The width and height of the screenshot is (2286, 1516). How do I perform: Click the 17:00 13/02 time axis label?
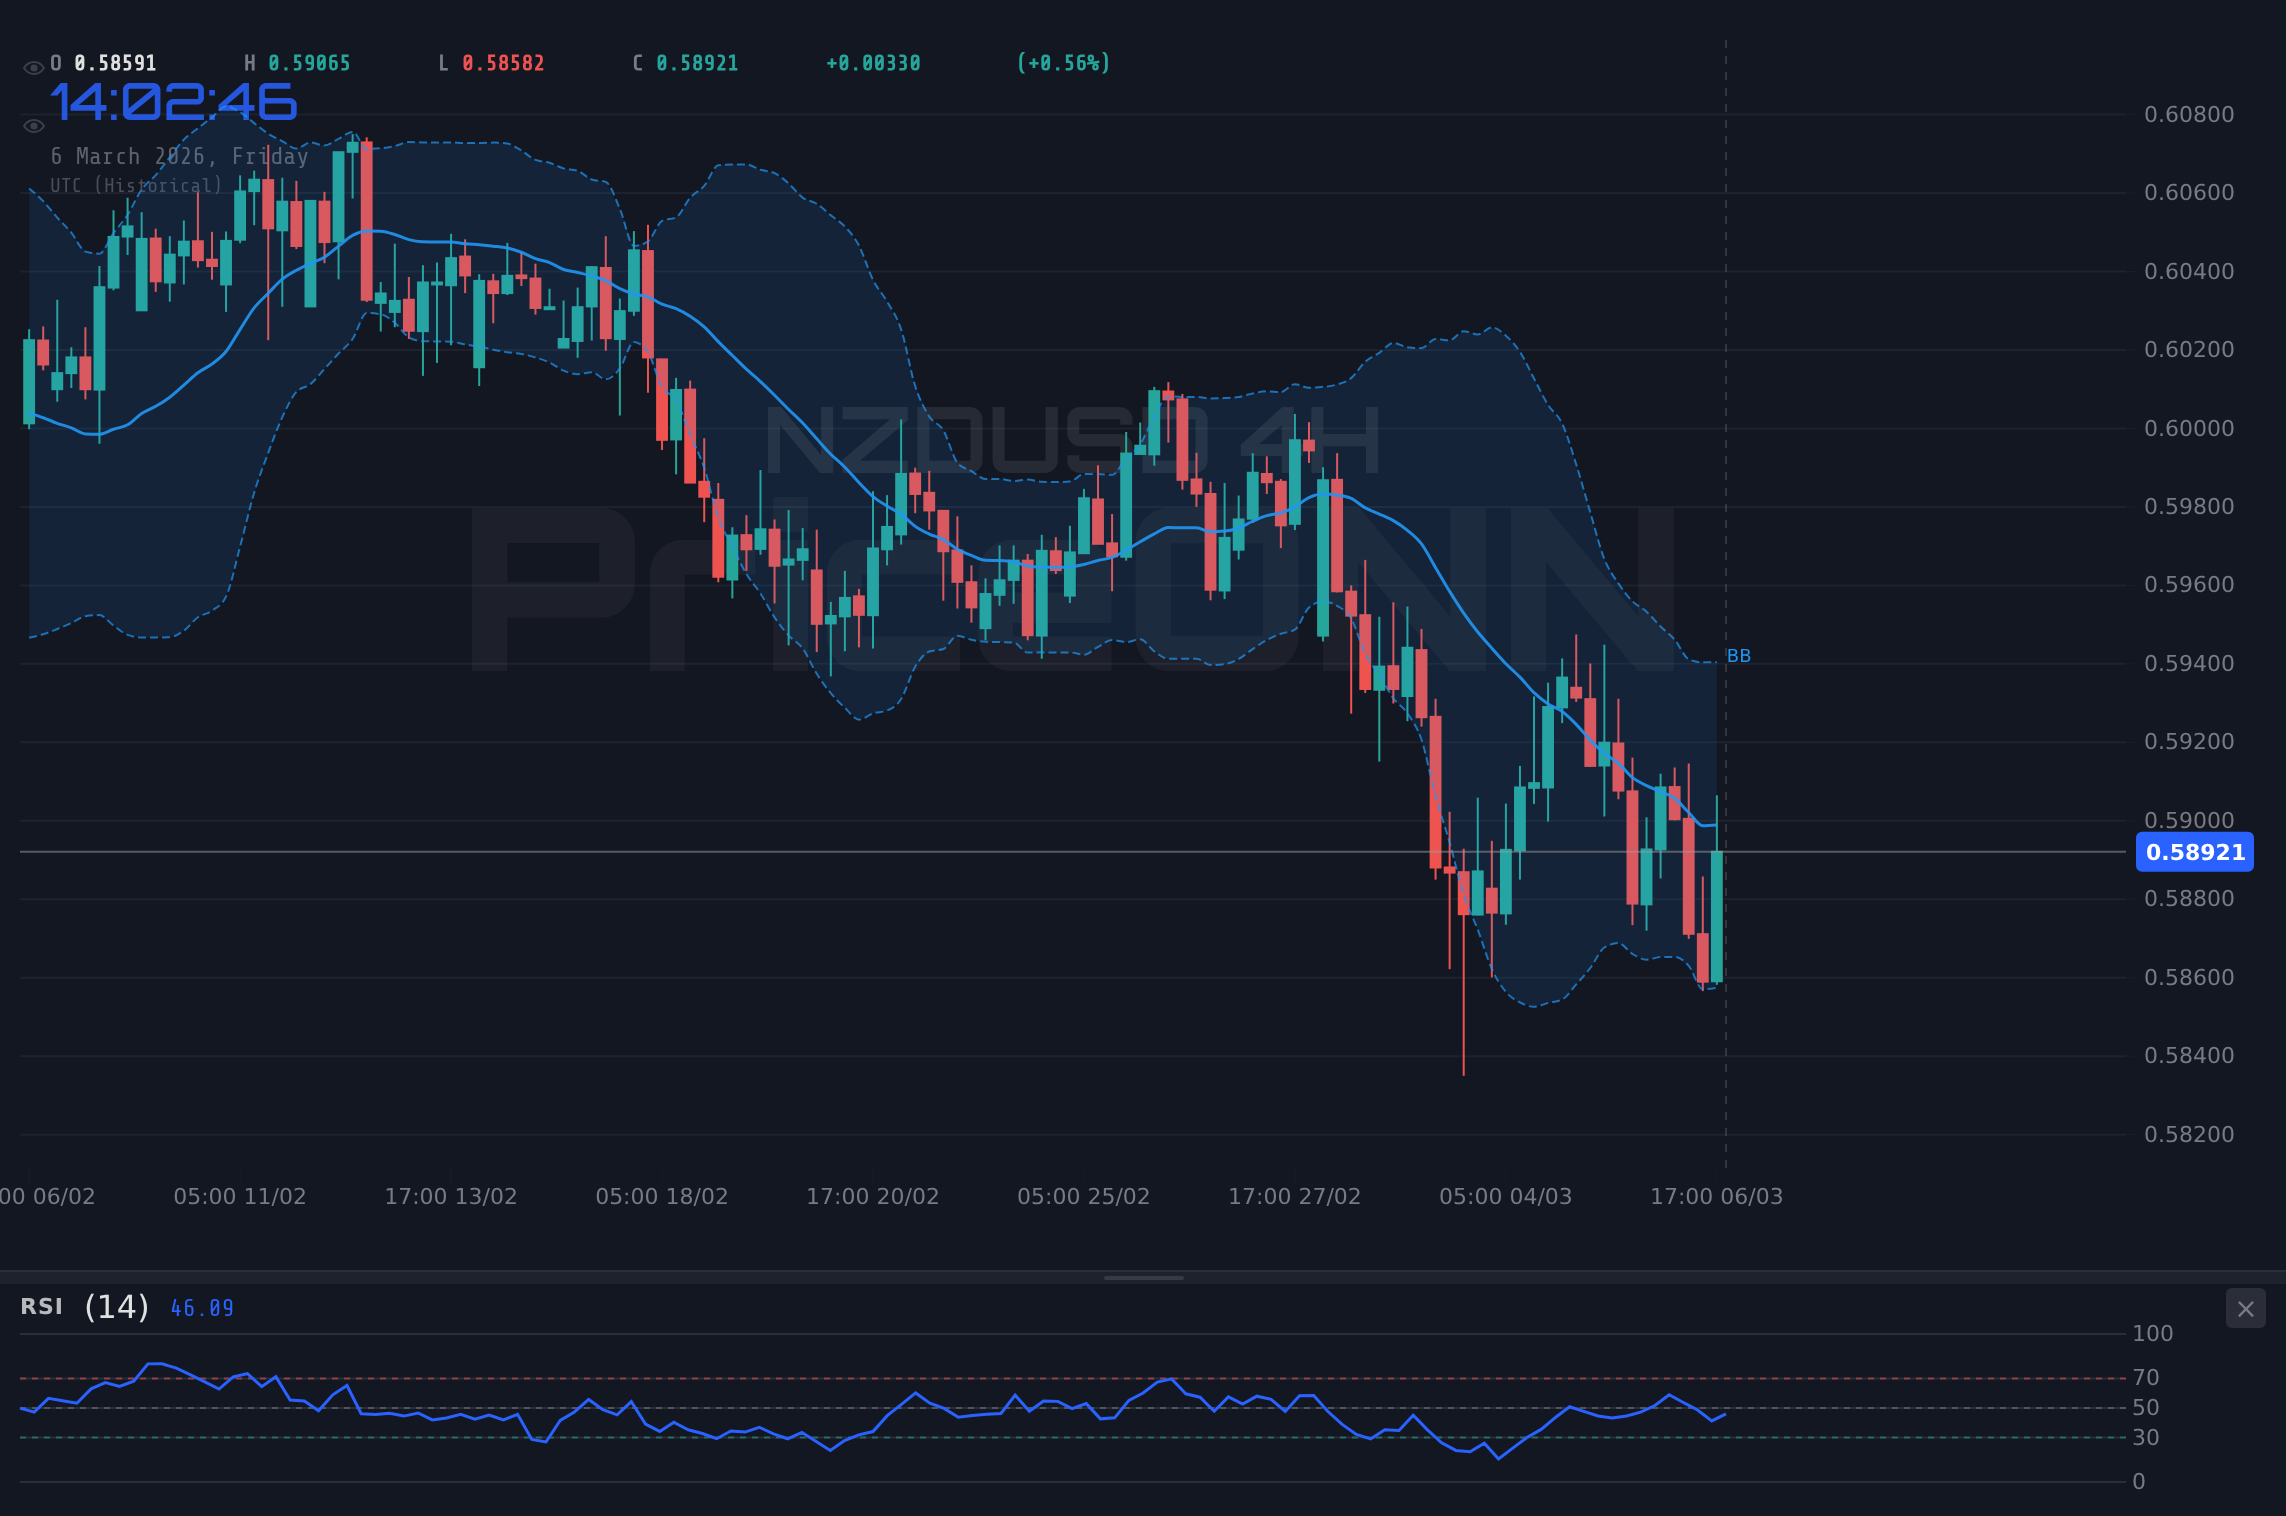click(451, 1196)
